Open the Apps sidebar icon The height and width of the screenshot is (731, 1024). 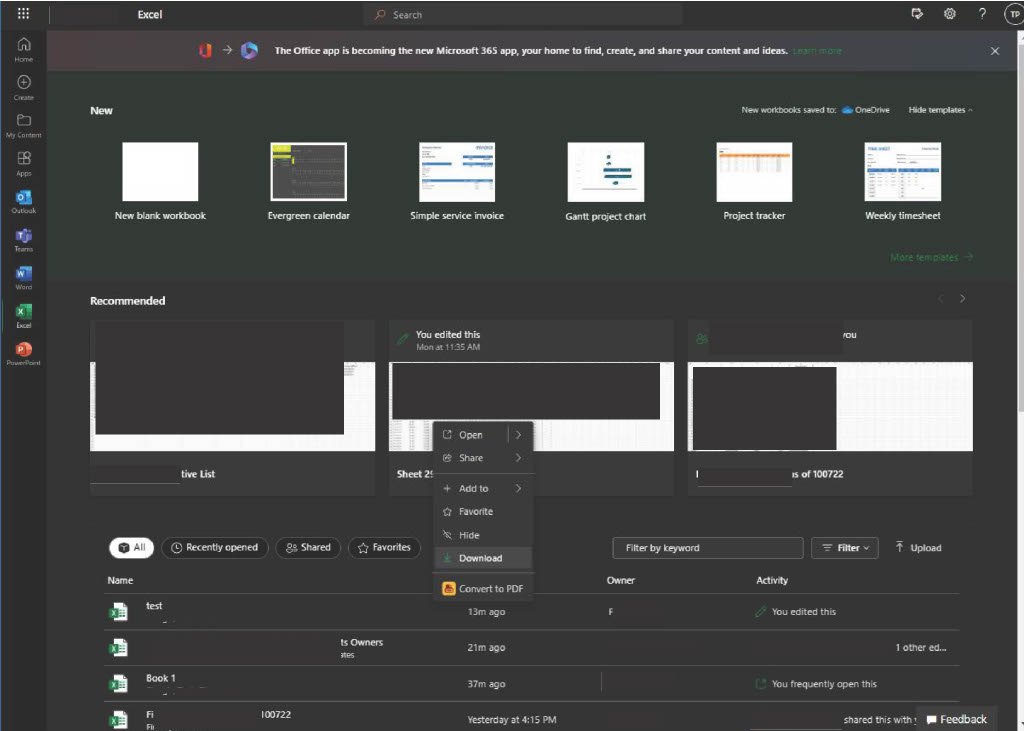click(24, 163)
